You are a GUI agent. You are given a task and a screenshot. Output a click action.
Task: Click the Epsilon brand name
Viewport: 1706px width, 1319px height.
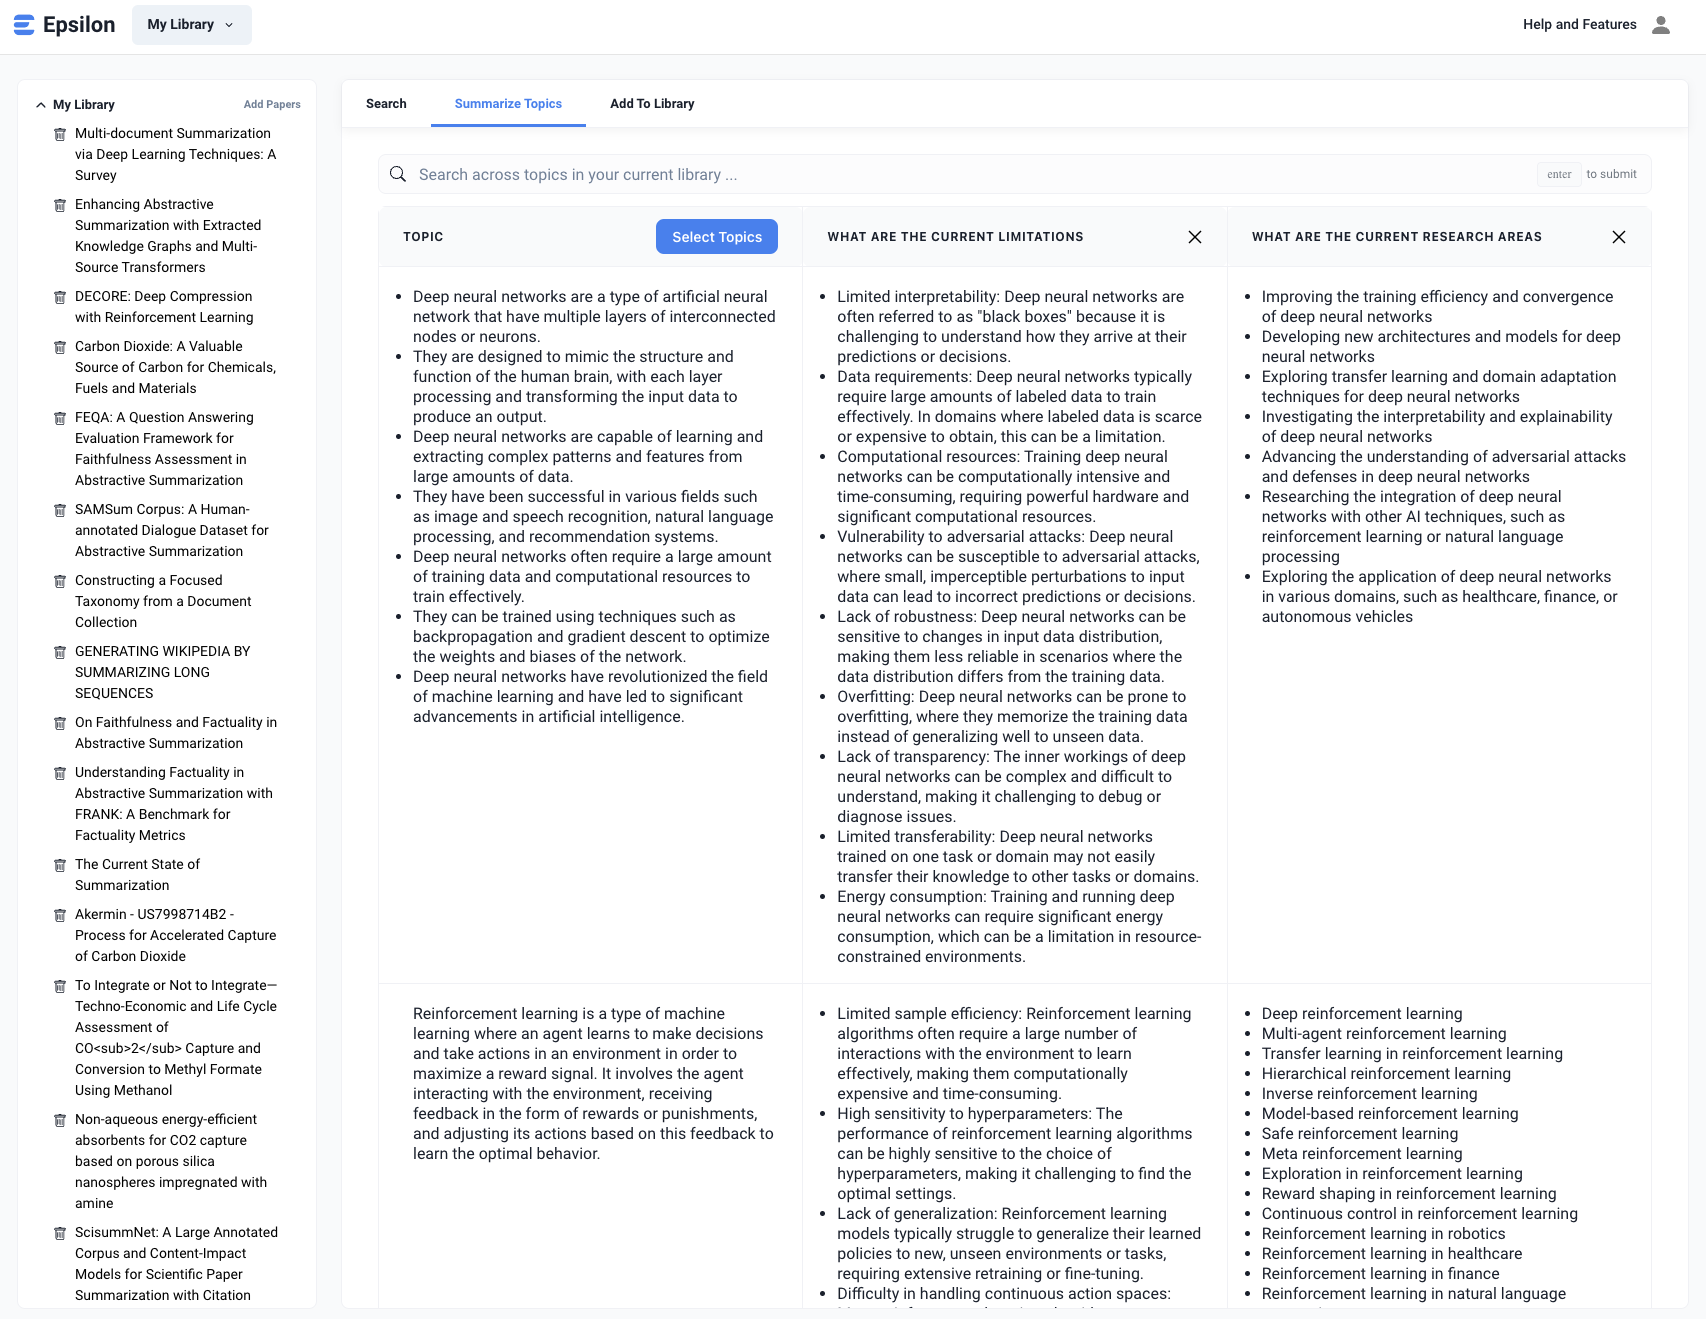click(79, 25)
